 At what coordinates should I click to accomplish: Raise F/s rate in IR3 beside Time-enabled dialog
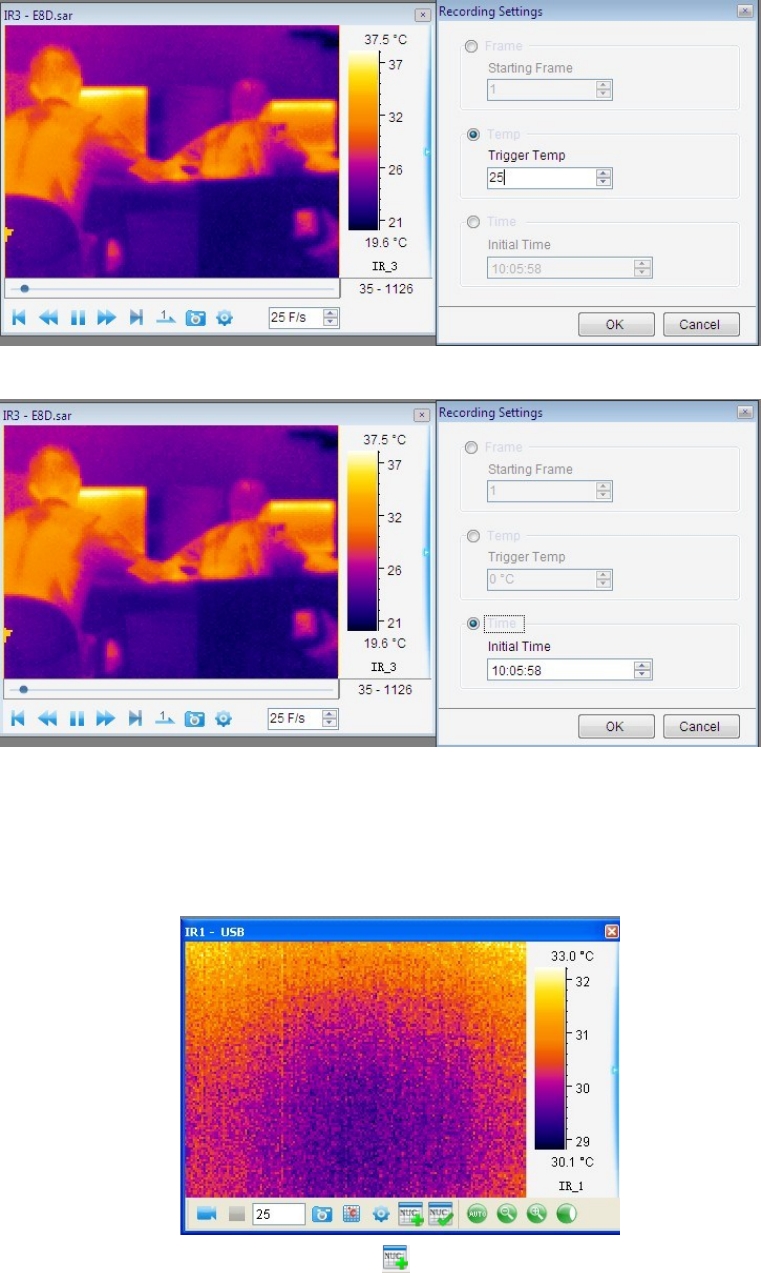pos(331,713)
